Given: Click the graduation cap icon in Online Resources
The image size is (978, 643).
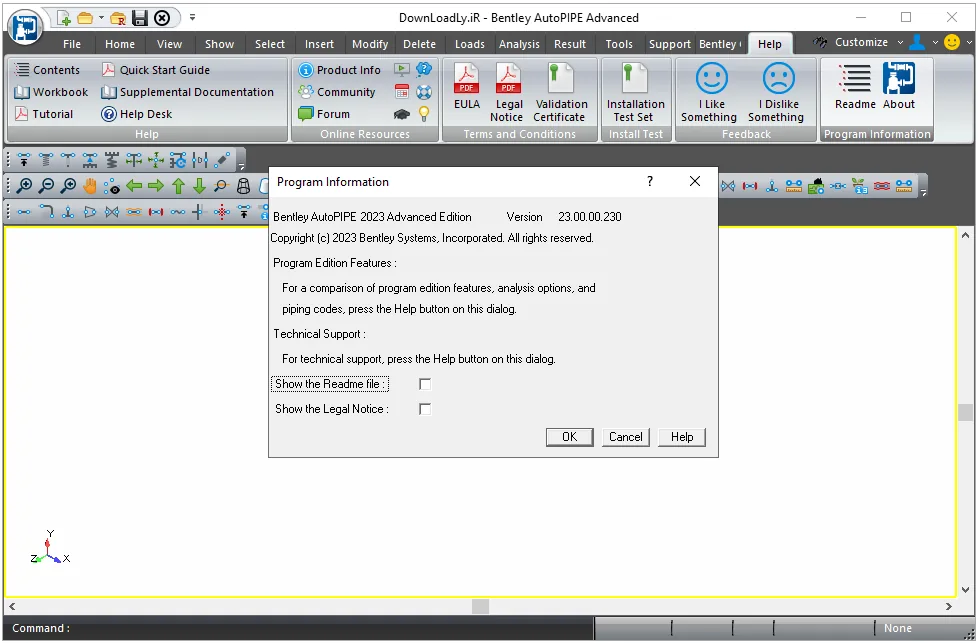Looking at the screenshot, I should [x=402, y=114].
